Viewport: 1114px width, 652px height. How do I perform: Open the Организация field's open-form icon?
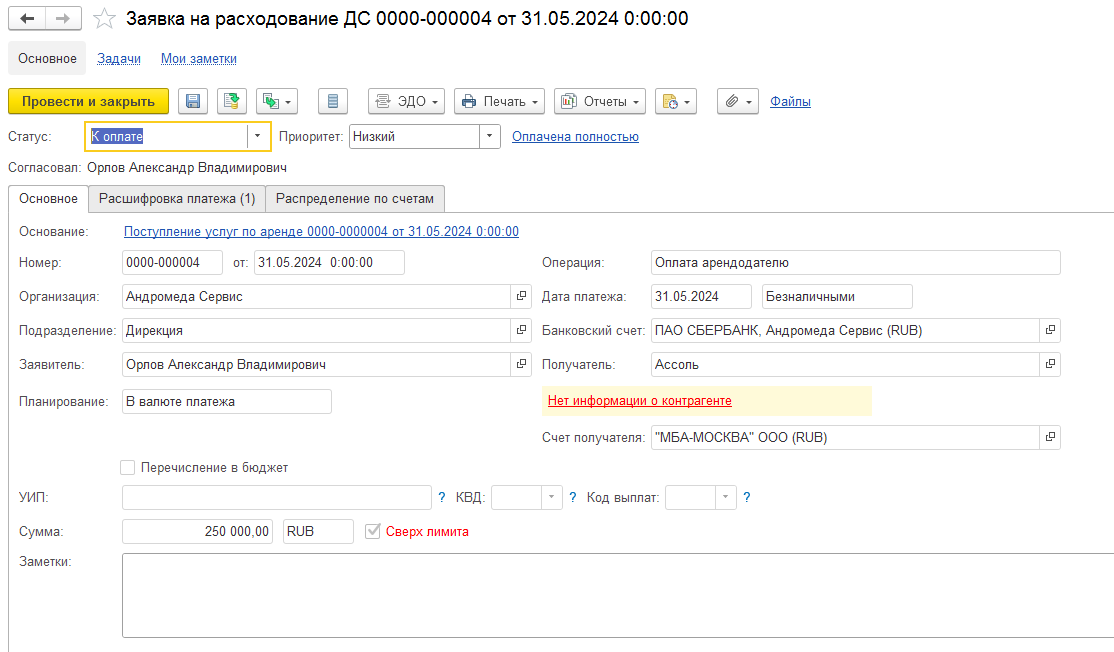click(x=520, y=297)
